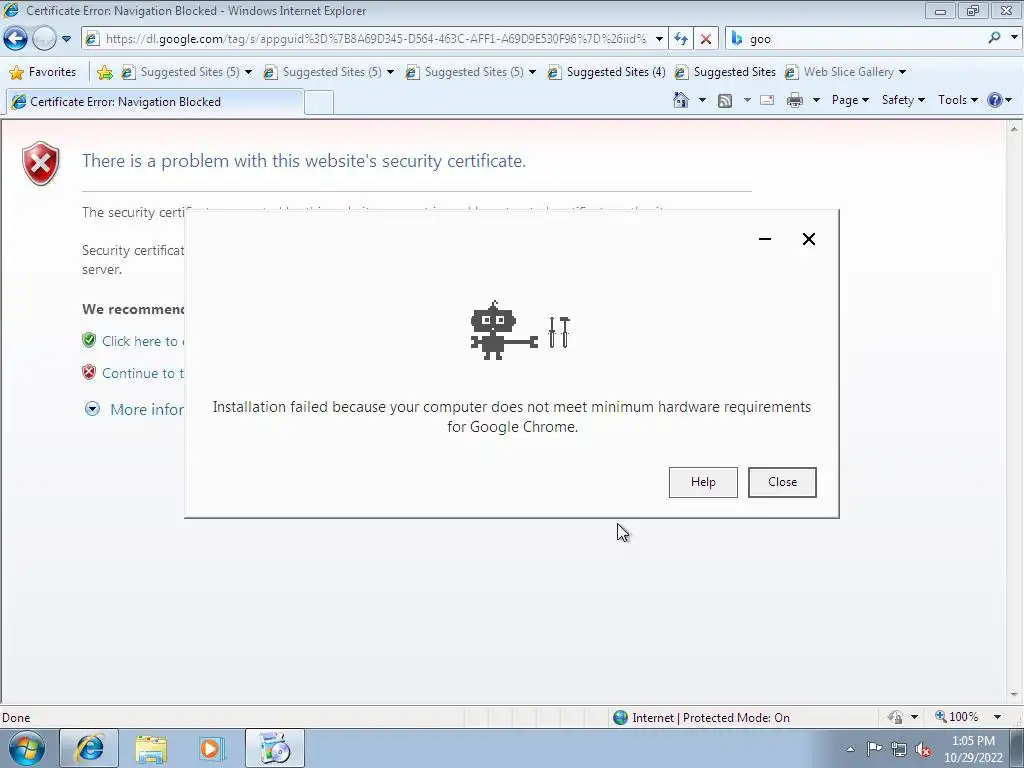Open the Windows Start button
The height and width of the screenshot is (768, 1024).
27,748
